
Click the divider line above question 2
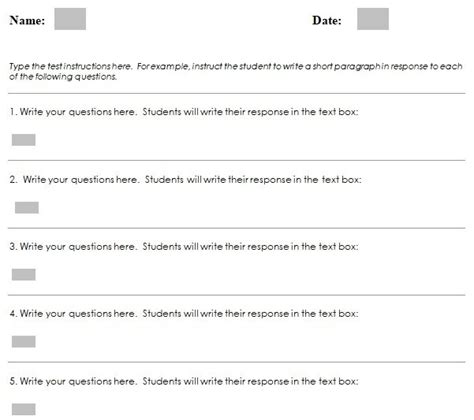point(237,160)
